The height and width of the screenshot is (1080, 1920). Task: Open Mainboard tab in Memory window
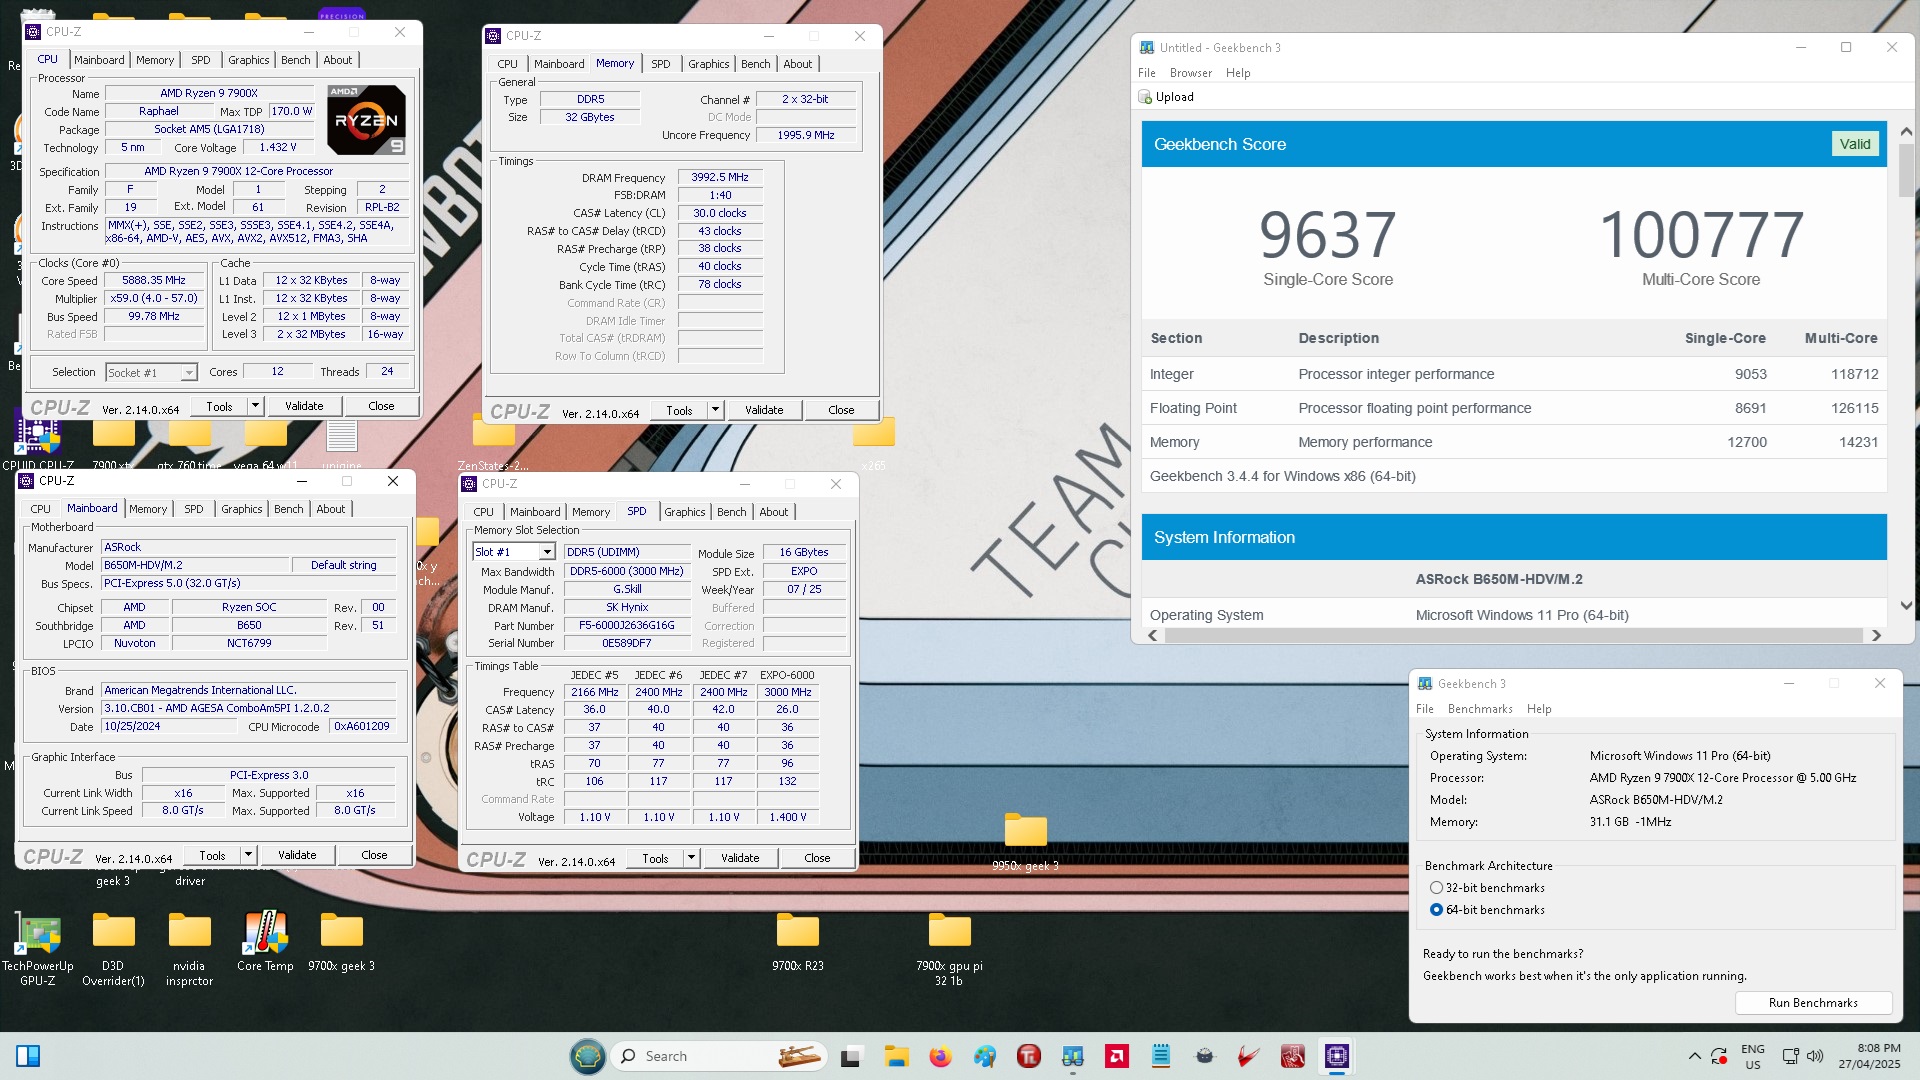pyautogui.click(x=559, y=64)
